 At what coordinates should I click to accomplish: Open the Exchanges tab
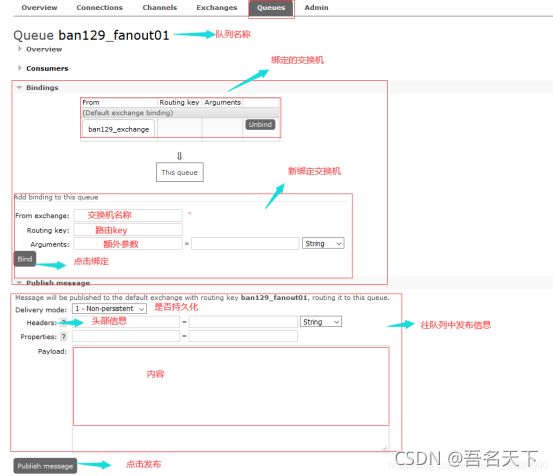pos(217,7)
